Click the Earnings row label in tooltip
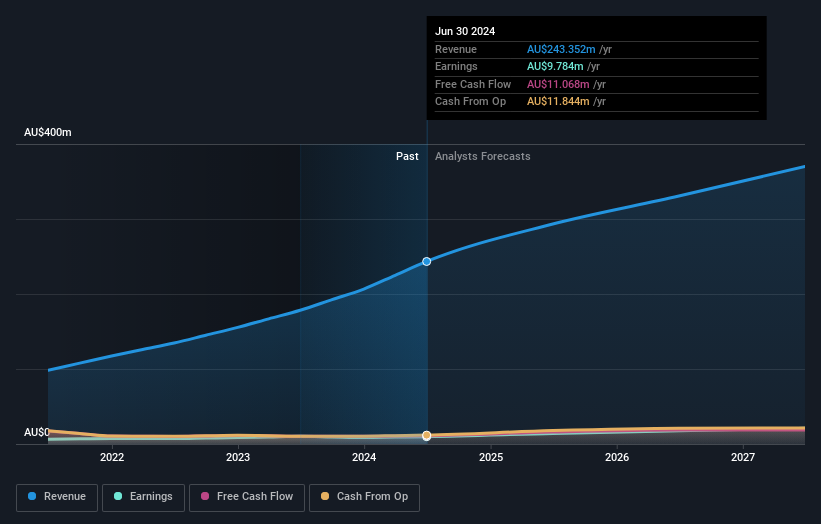The width and height of the screenshot is (821, 524). [456, 66]
